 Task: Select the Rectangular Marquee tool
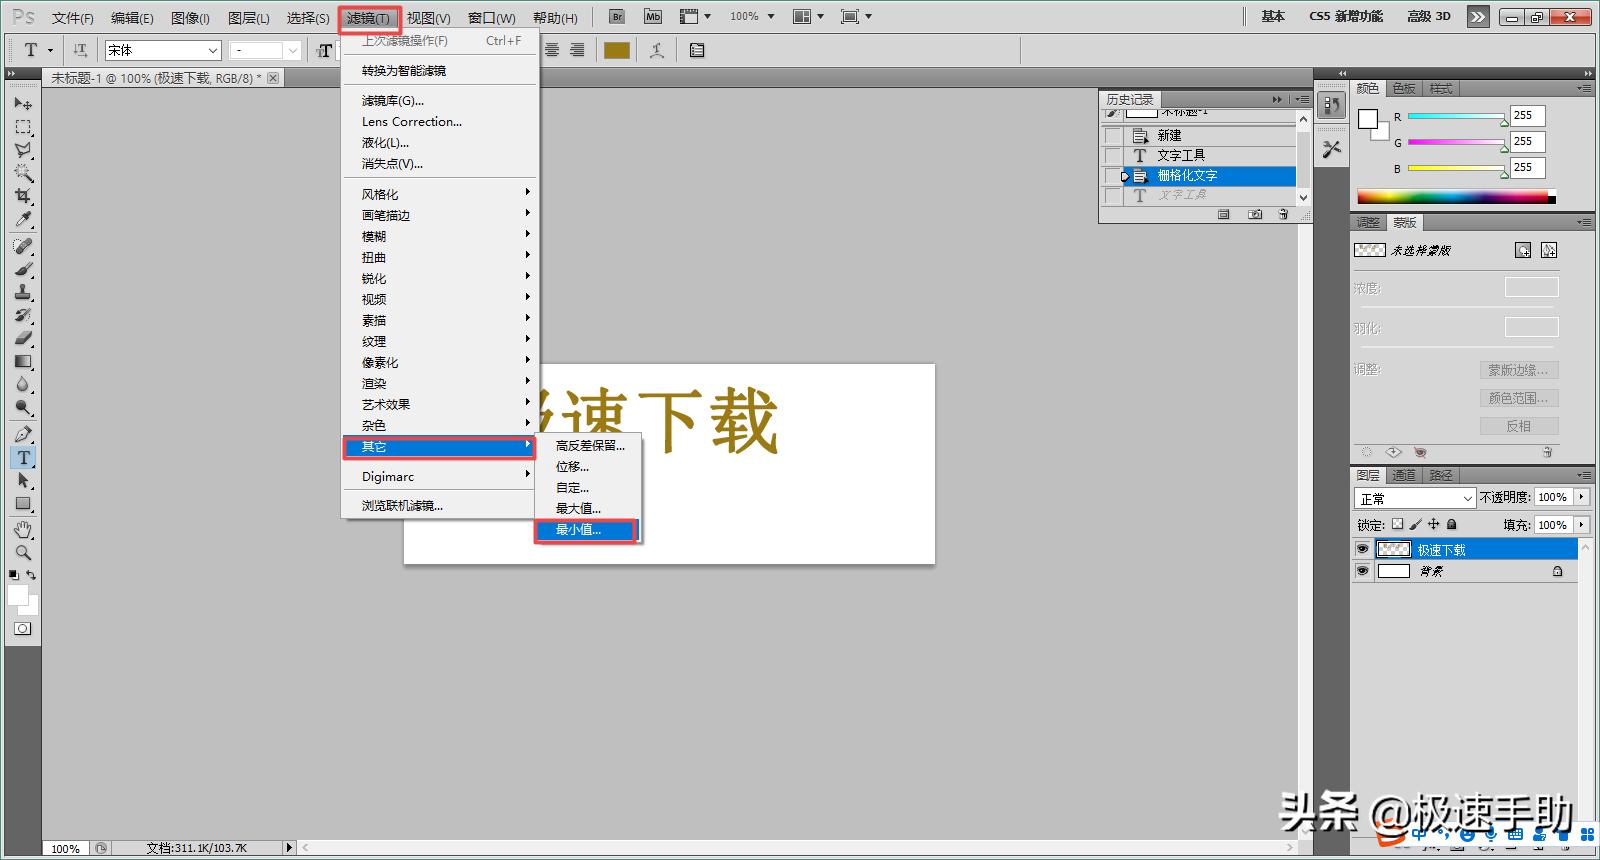click(23, 127)
